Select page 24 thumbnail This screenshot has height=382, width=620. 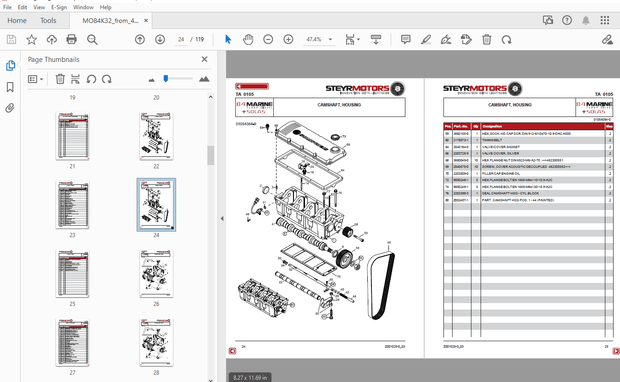(156, 205)
